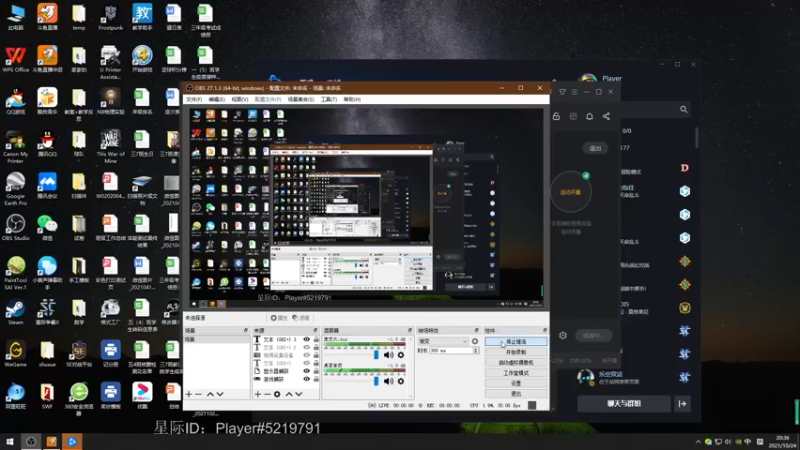The height and width of the screenshot is (450, 800).
Task: Select the scene entry in Scenes list
Action: (217, 339)
